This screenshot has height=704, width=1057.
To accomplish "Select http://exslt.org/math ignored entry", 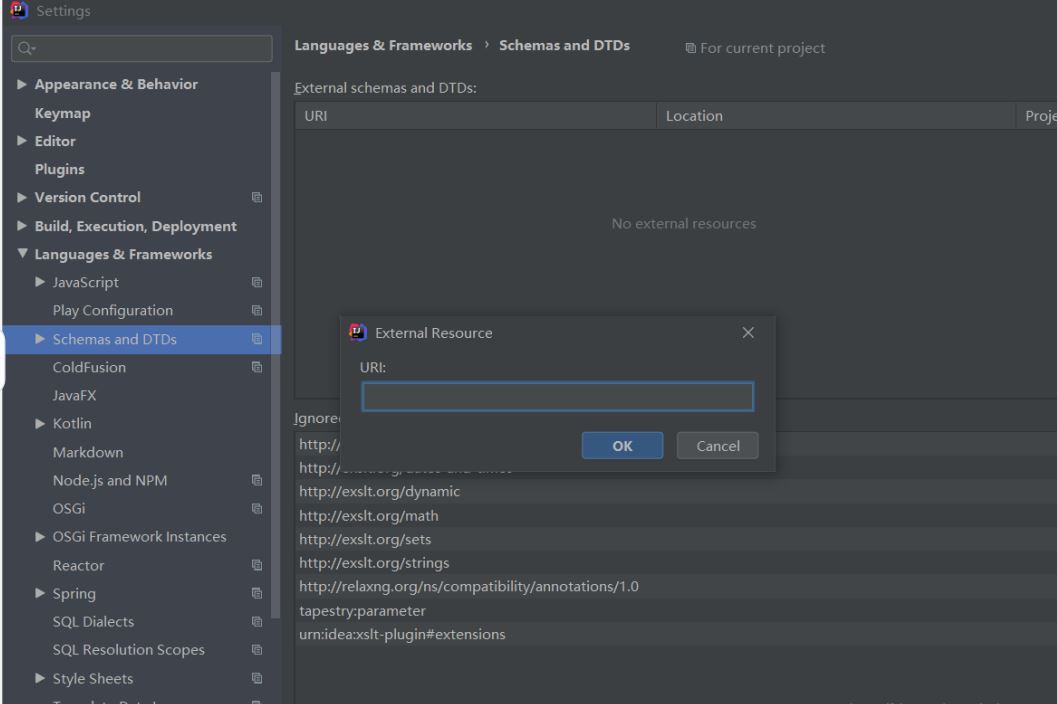I will tap(676, 516).
